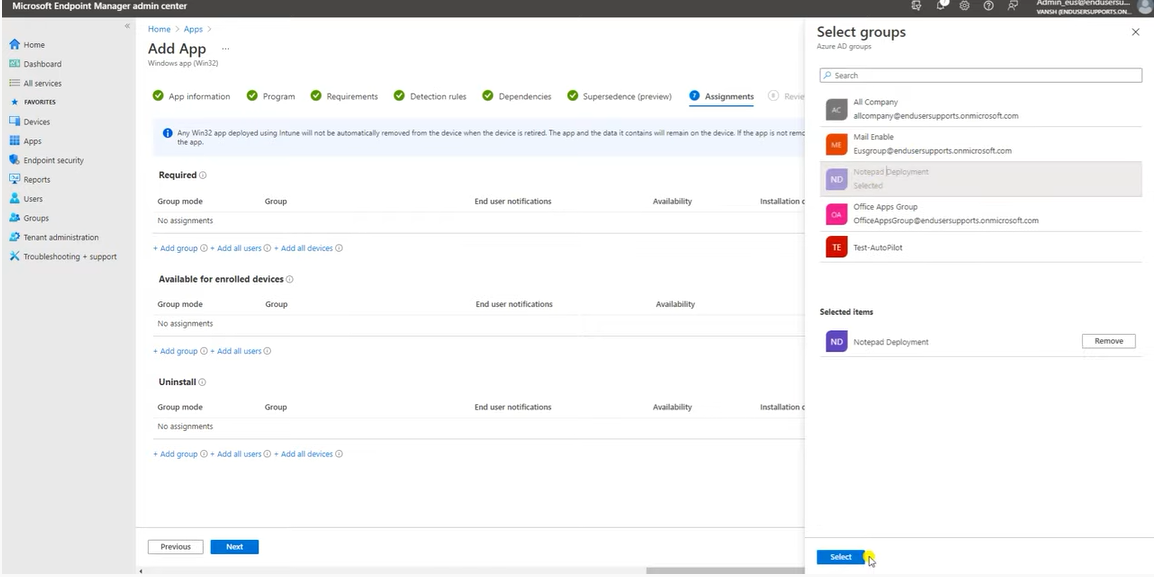Open the account avatar in the header
This screenshot has height=577, width=1154.
pyautogui.click(x=1144, y=7)
